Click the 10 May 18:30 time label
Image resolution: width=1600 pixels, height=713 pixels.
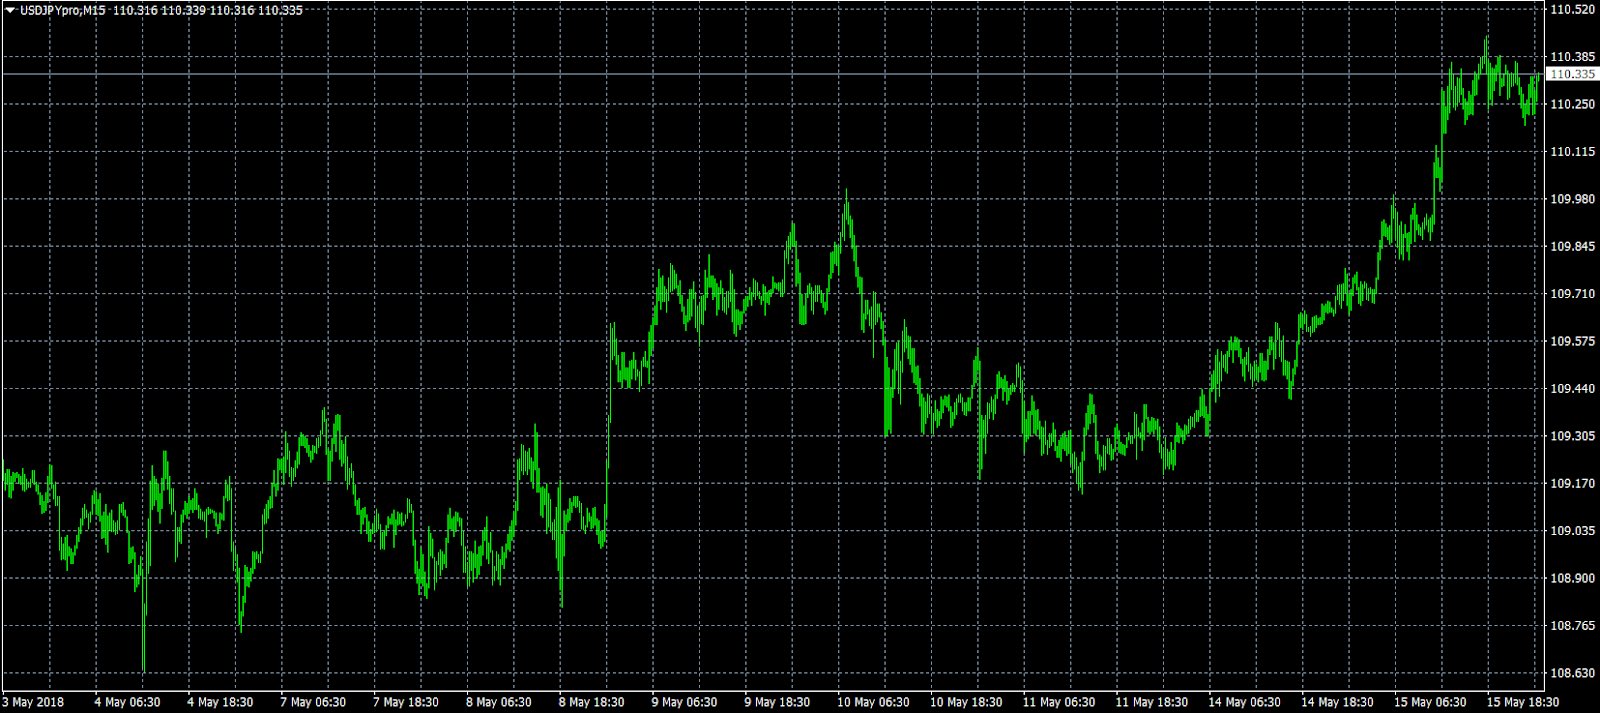point(966,702)
